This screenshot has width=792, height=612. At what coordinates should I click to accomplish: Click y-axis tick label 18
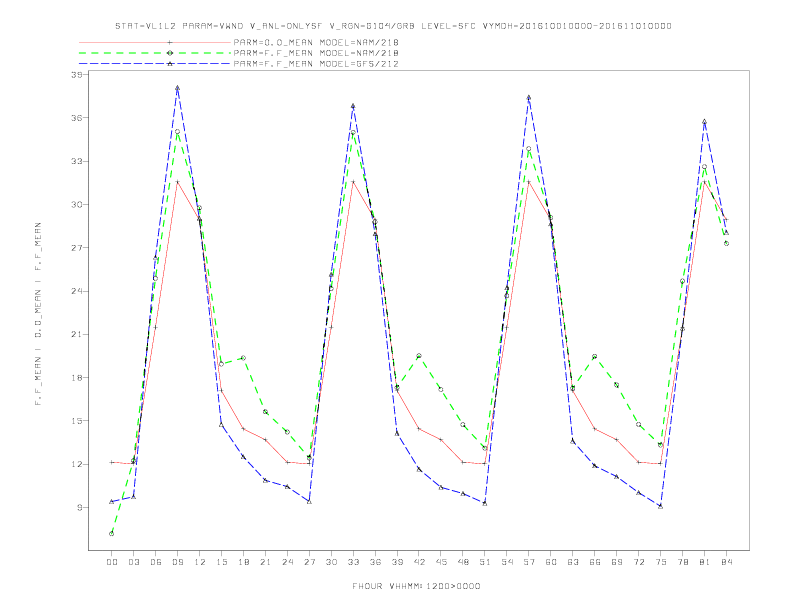[x=77, y=378]
